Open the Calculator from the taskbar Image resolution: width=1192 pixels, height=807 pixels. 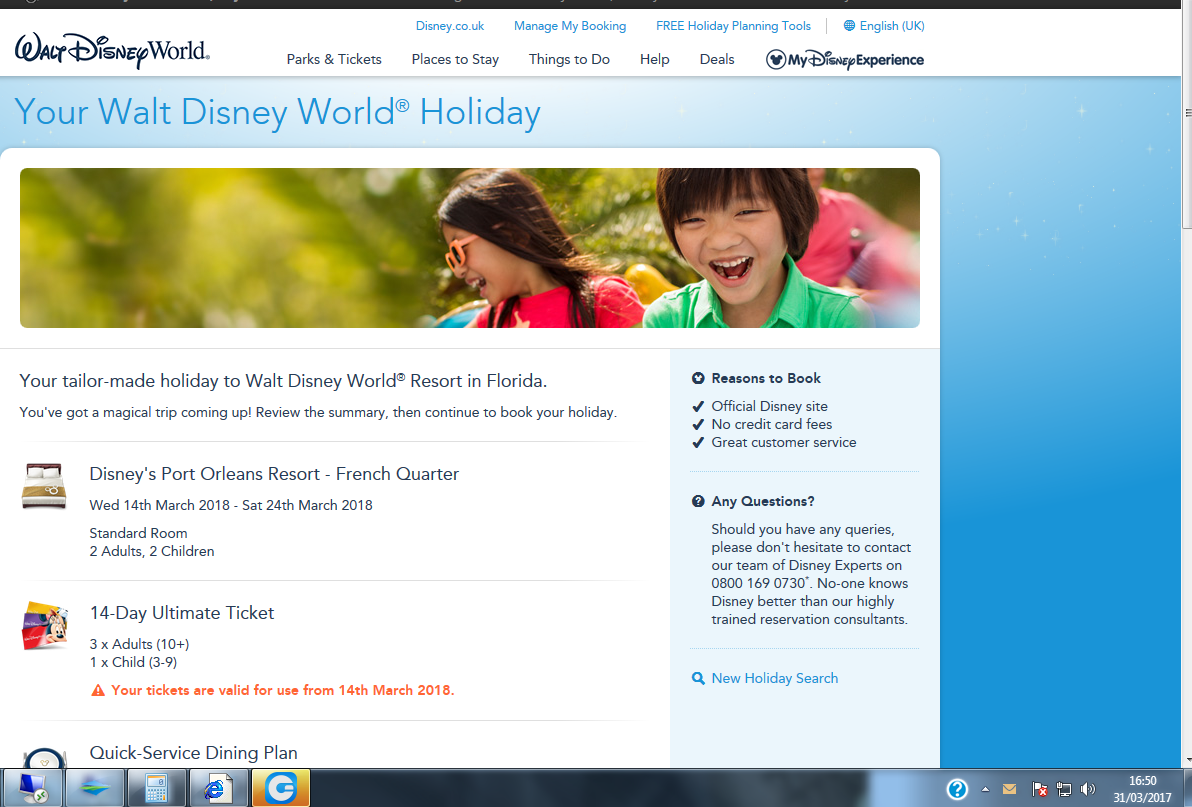(x=157, y=788)
